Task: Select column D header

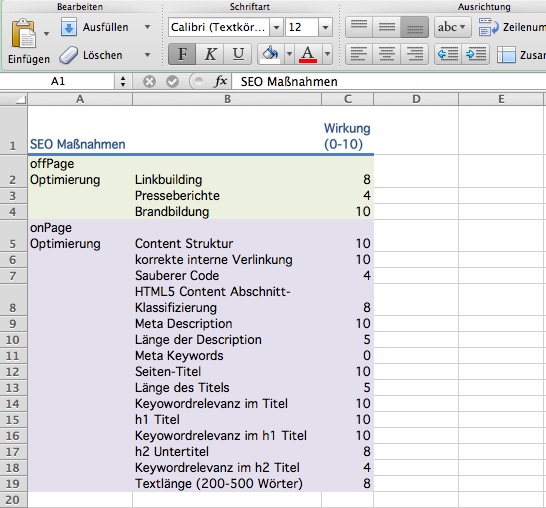Action: (x=416, y=99)
